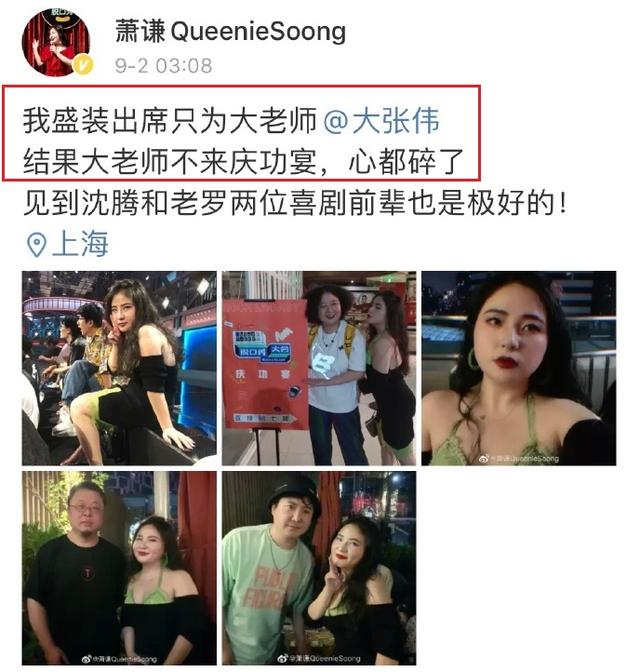640x672 pixels.
Task: Tap the 脱口秀大会 logo on poster
Action: pos(263,345)
